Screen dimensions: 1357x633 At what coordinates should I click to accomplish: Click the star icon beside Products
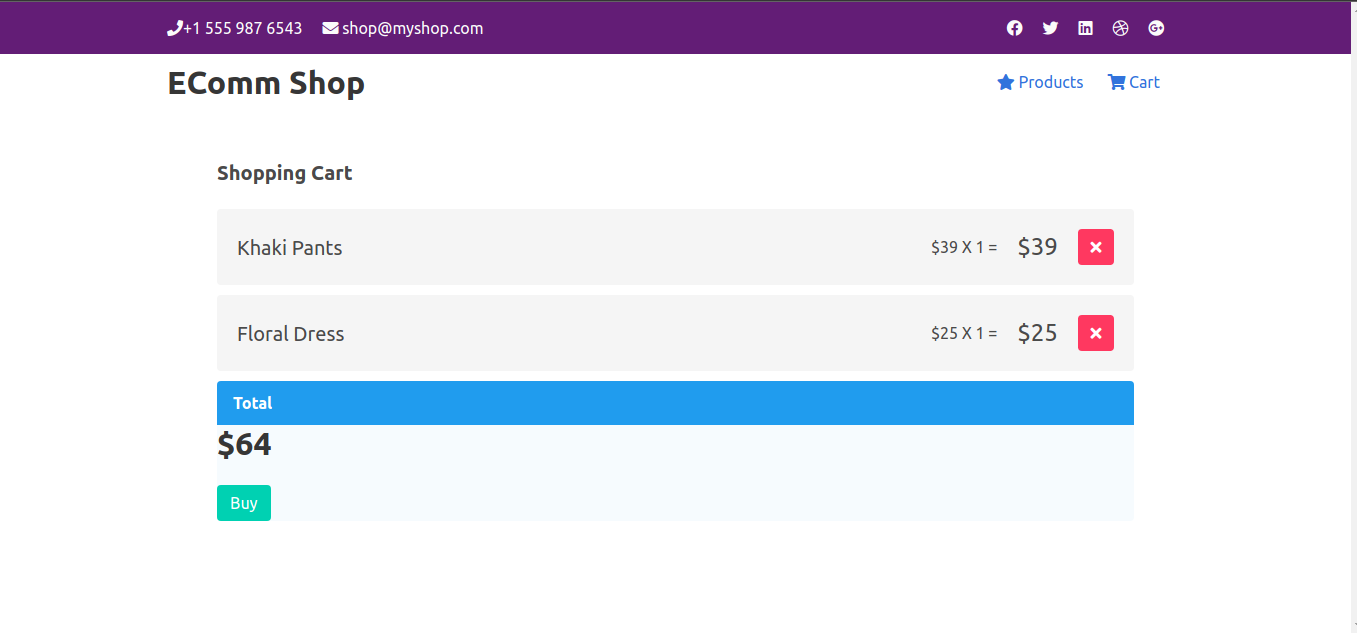(x=1006, y=82)
